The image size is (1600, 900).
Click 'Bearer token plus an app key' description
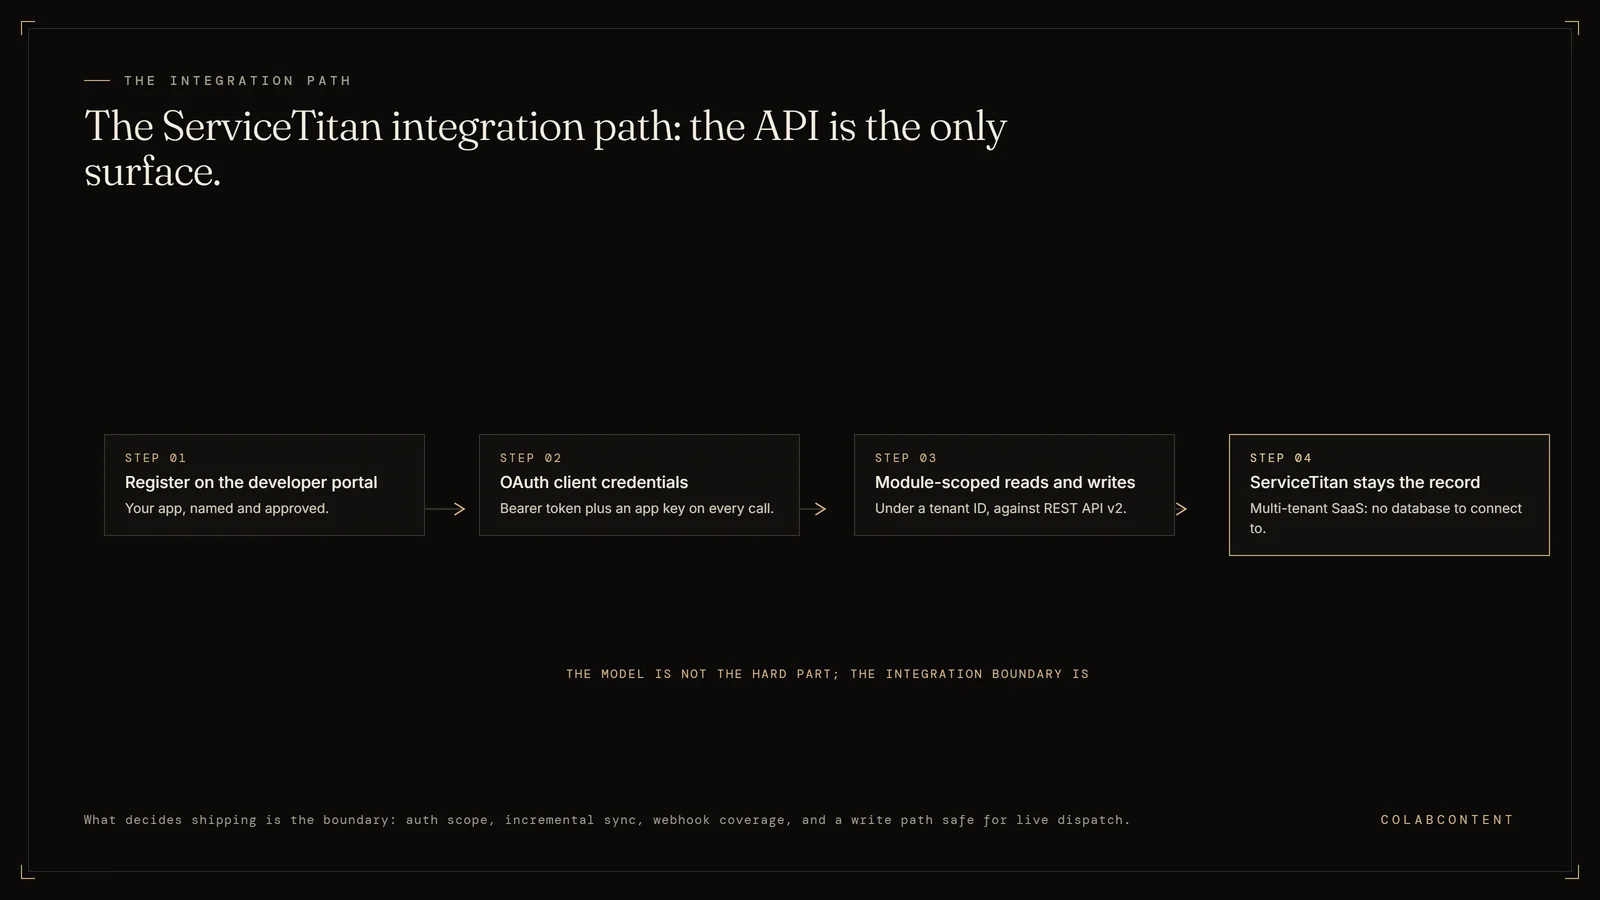click(637, 508)
